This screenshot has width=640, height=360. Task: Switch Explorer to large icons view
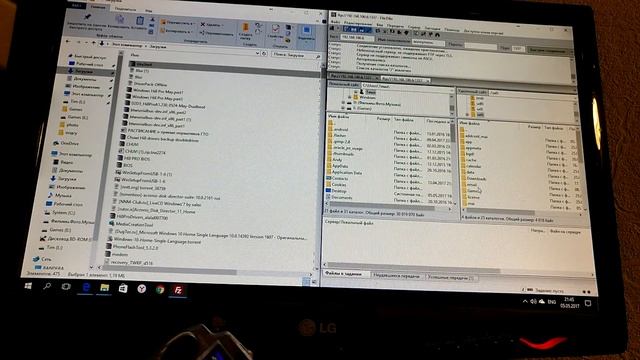coord(314,282)
